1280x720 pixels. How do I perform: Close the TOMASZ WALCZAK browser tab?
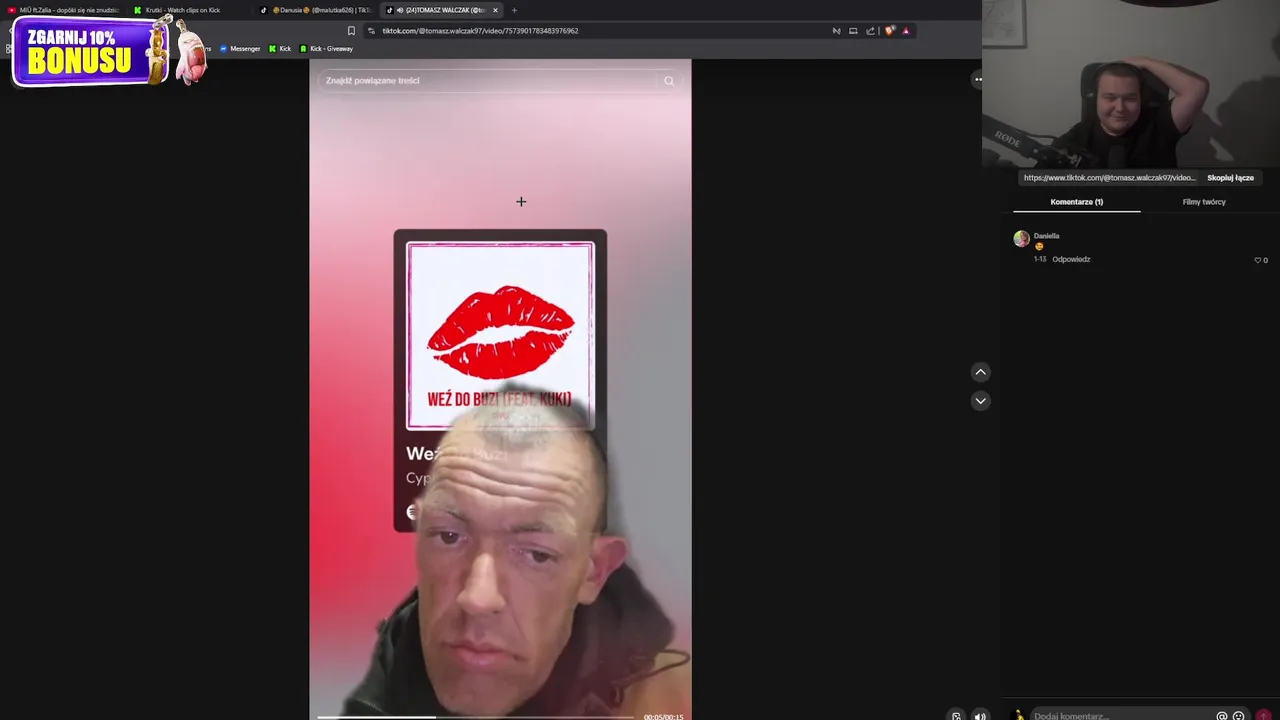click(495, 10)
